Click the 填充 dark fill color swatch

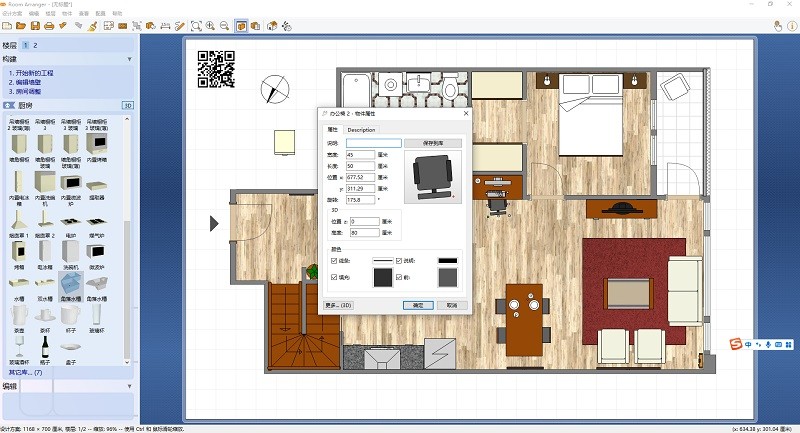tap(382, 279)
